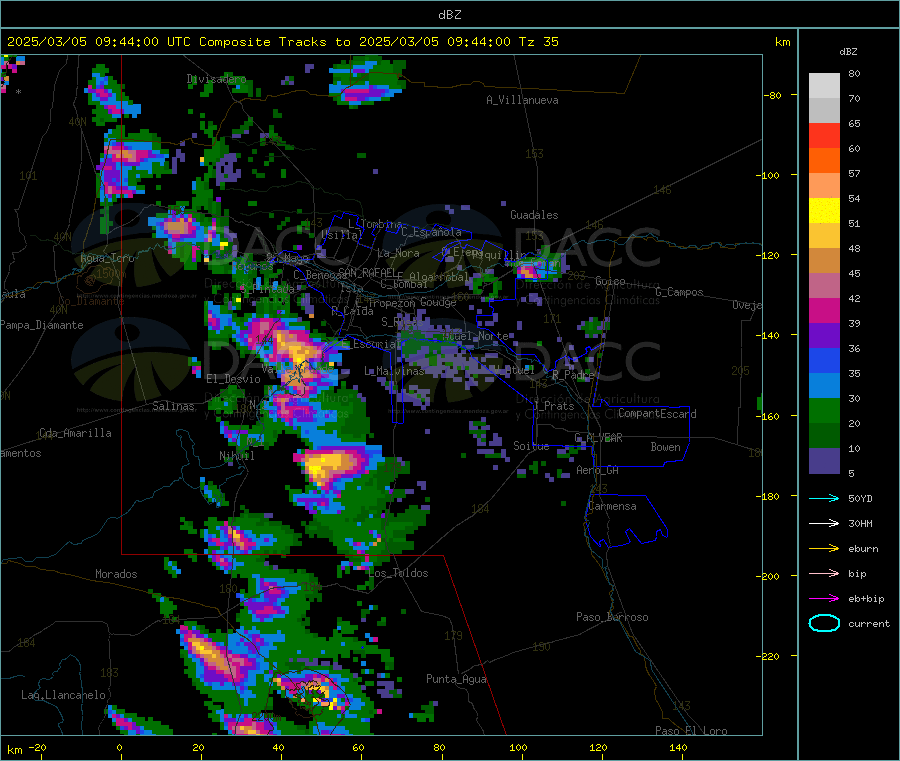Click the yellow eburn arrow in legend
Image resolution: width=900 pixels, height=761 pixels.
[x=824, y=549]
